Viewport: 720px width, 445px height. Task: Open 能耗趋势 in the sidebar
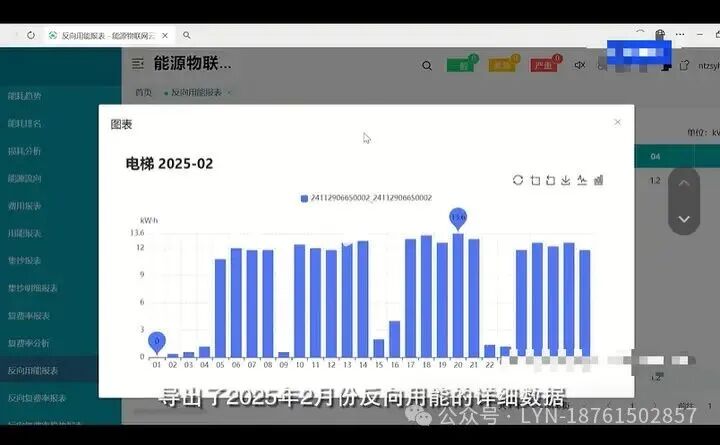coord(24,96)
